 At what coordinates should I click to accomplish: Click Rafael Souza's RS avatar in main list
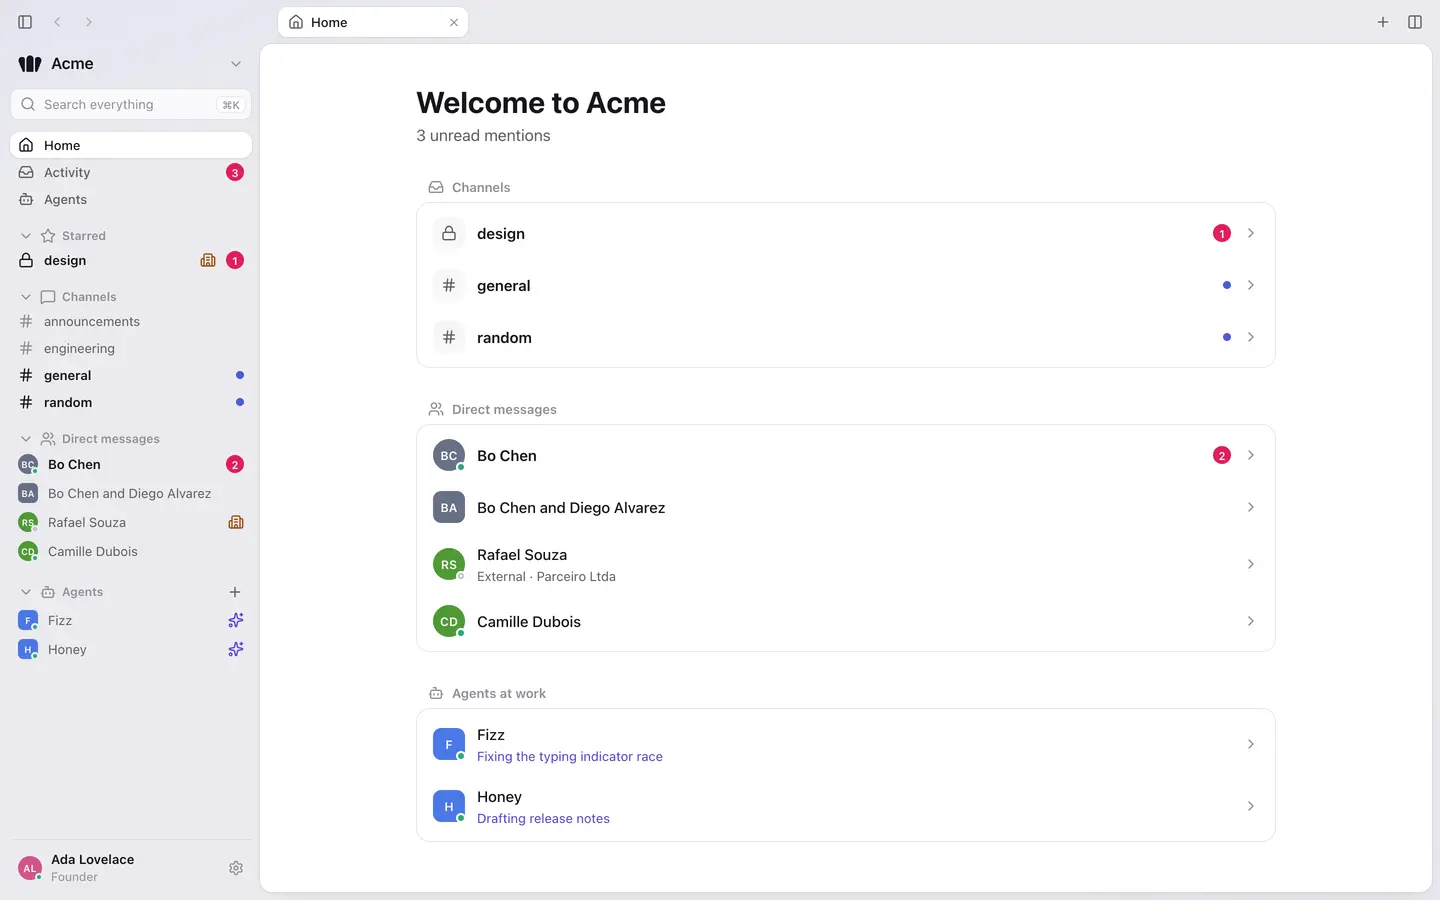pyautogui.click(x=449, y=564)
